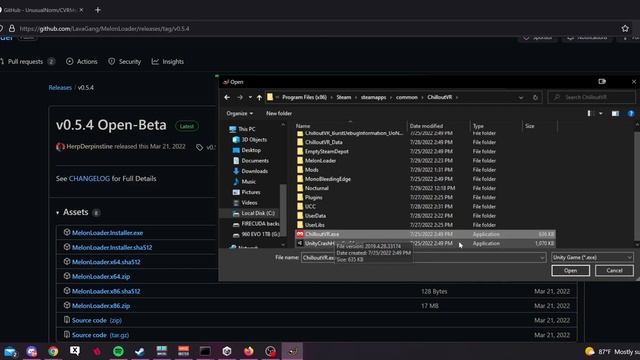Click the Open button

570,271
